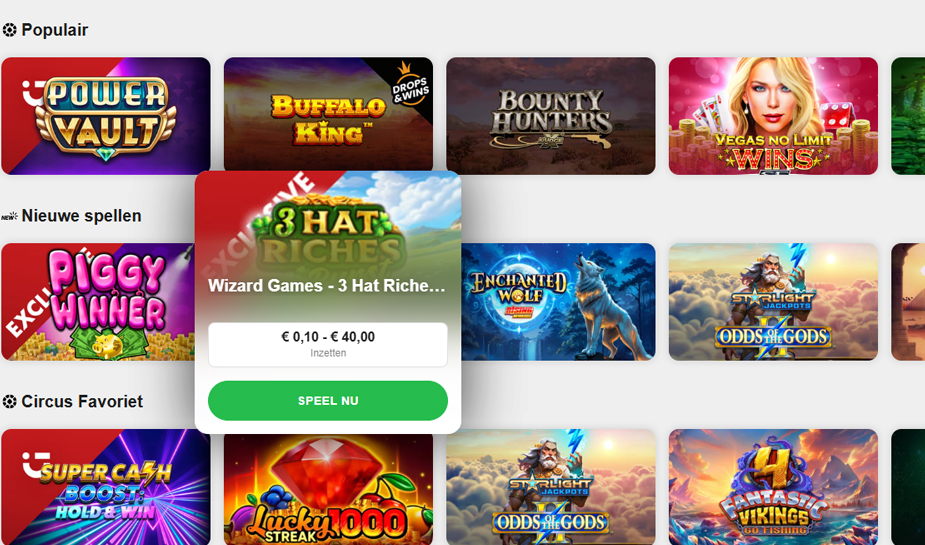925x545 pixels.
Task: Click the chip icon beside Populair heading
Action: click(9, 29)
